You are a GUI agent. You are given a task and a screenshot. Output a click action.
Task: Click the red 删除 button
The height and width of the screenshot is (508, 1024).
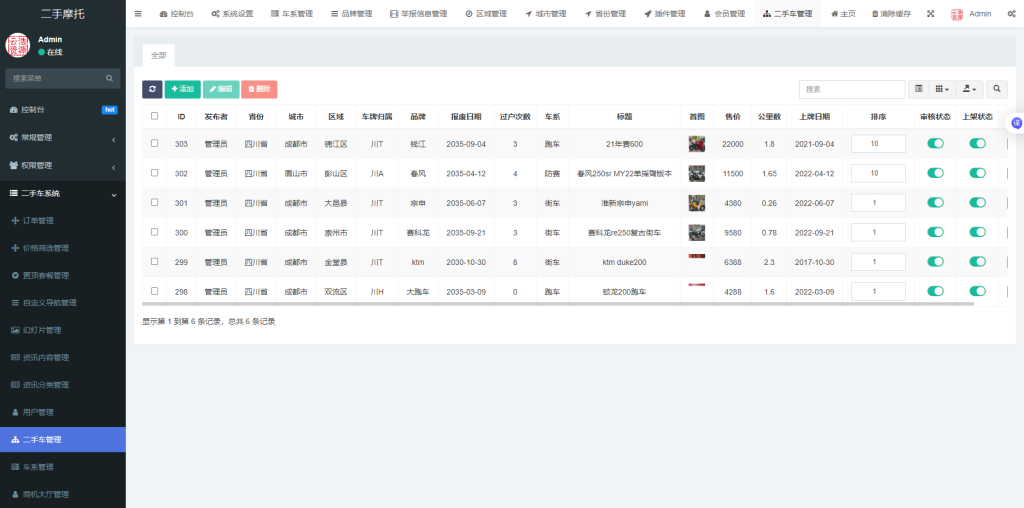[259, 89]
